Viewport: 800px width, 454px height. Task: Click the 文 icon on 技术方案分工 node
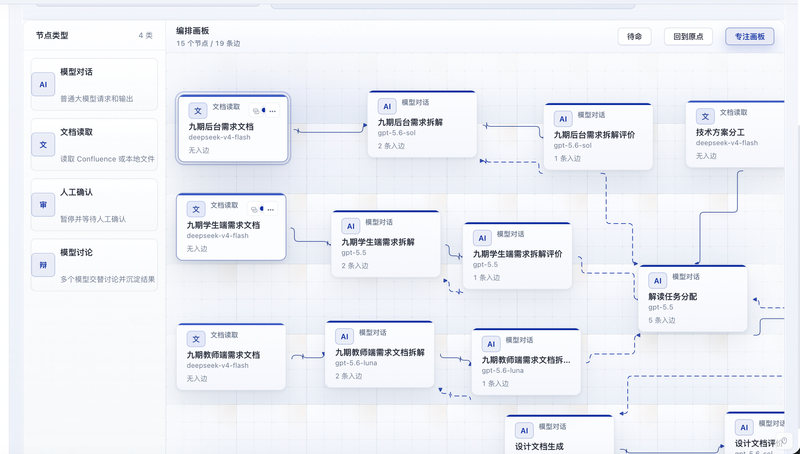point(705,116)
